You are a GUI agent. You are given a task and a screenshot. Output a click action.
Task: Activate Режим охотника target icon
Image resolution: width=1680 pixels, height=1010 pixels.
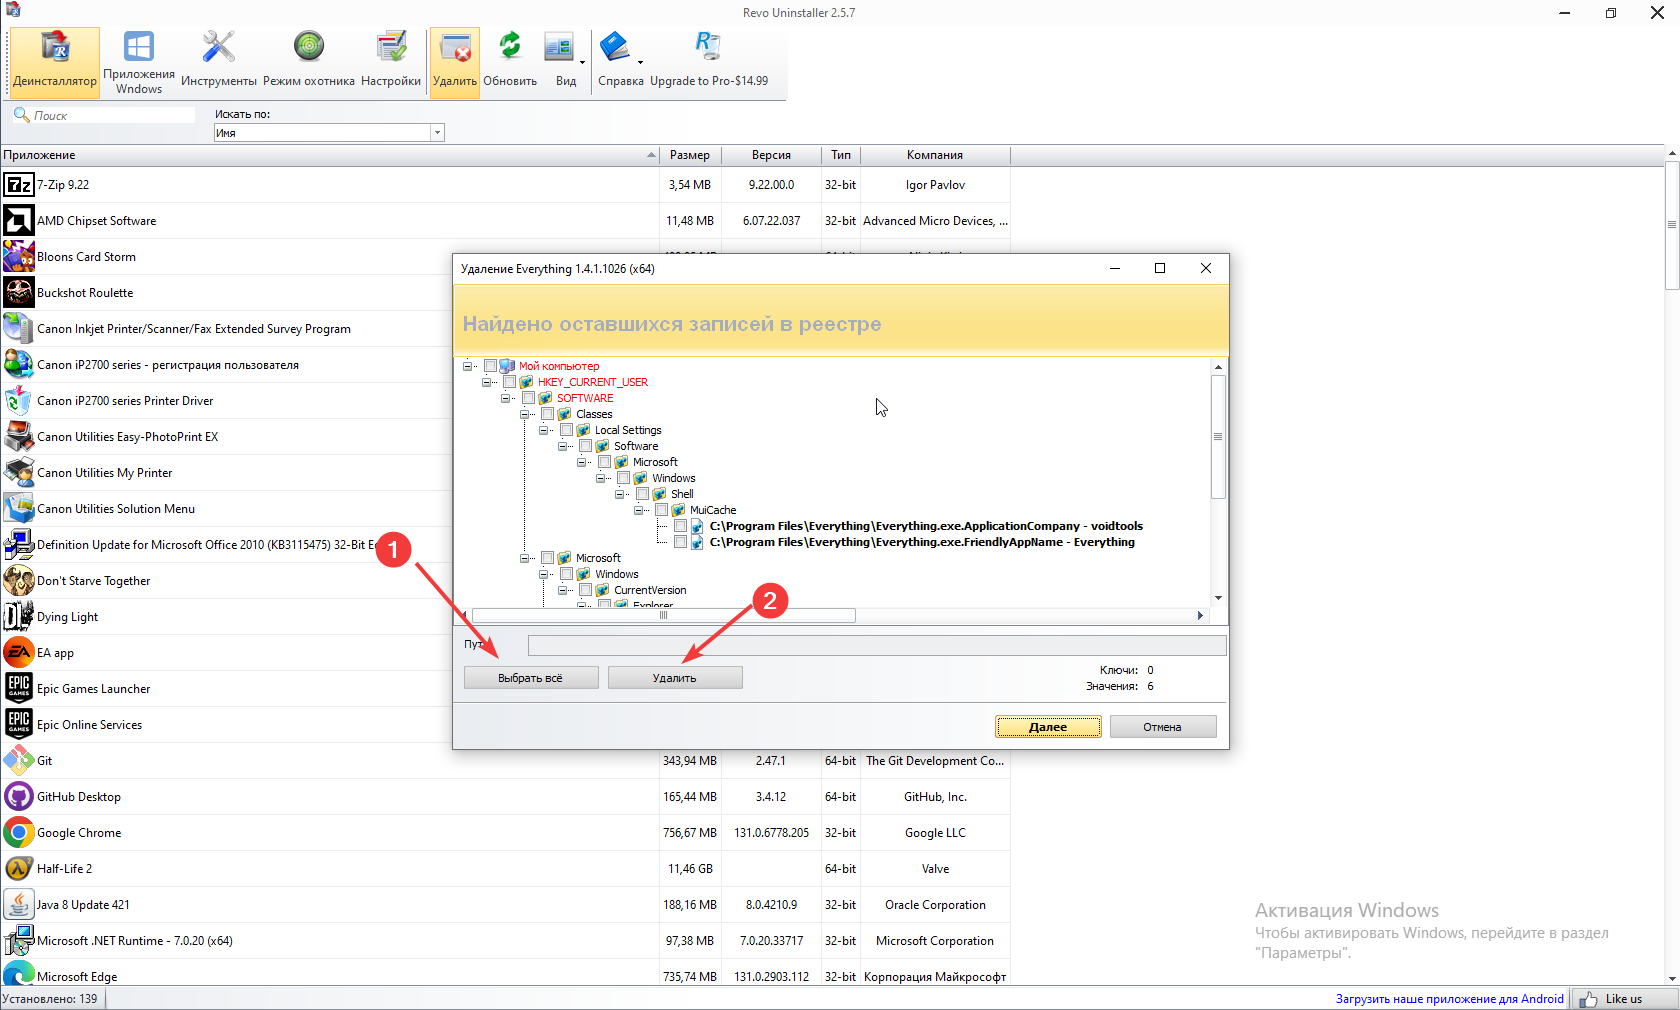(x=309, y=46)
